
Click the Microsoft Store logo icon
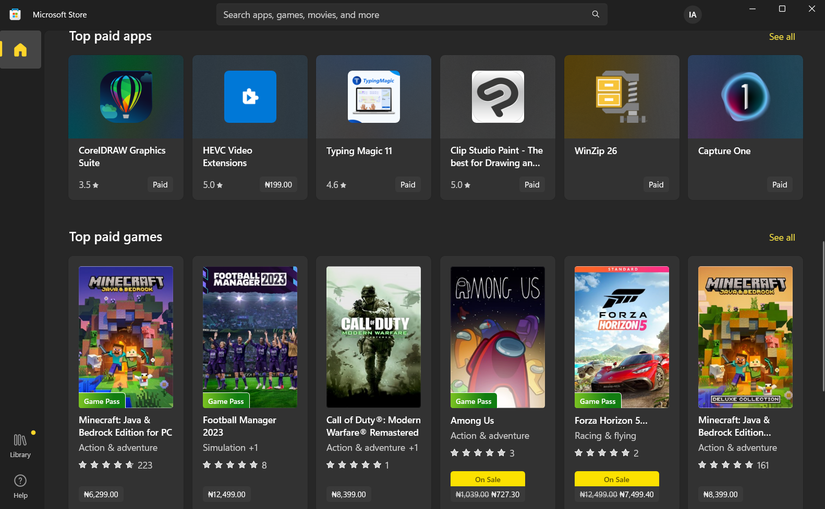tap(15, 15)
